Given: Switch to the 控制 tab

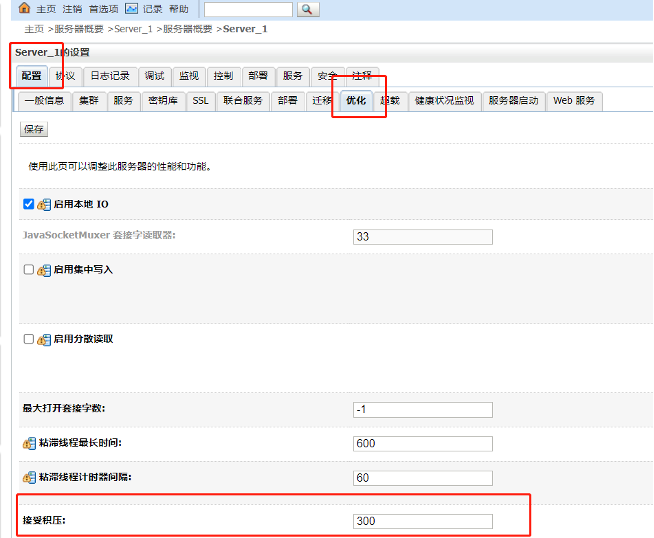Looking at the screenshot, I should [x=223, y=76].
